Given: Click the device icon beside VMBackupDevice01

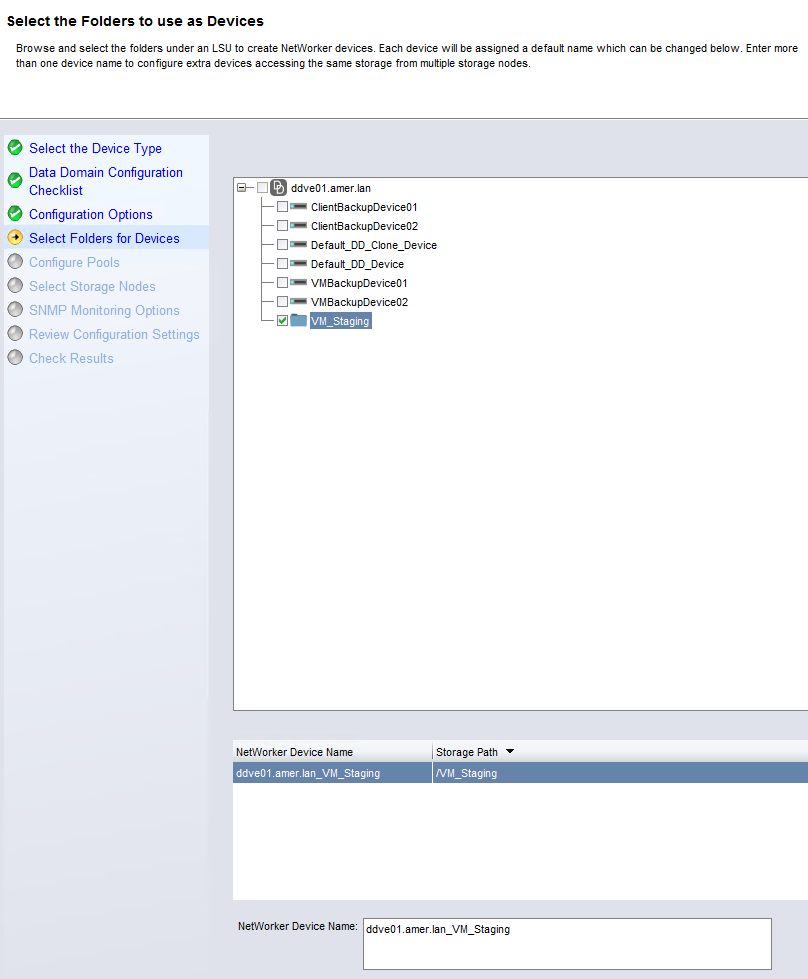Looking at the screenshot, I should (x=297, y=282).
